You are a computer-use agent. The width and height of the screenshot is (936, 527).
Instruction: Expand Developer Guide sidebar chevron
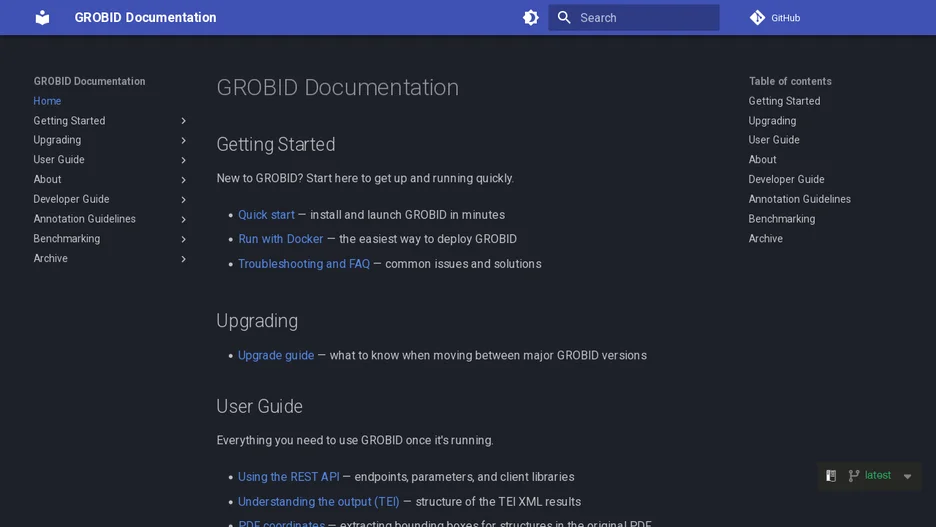pos(183,199)
